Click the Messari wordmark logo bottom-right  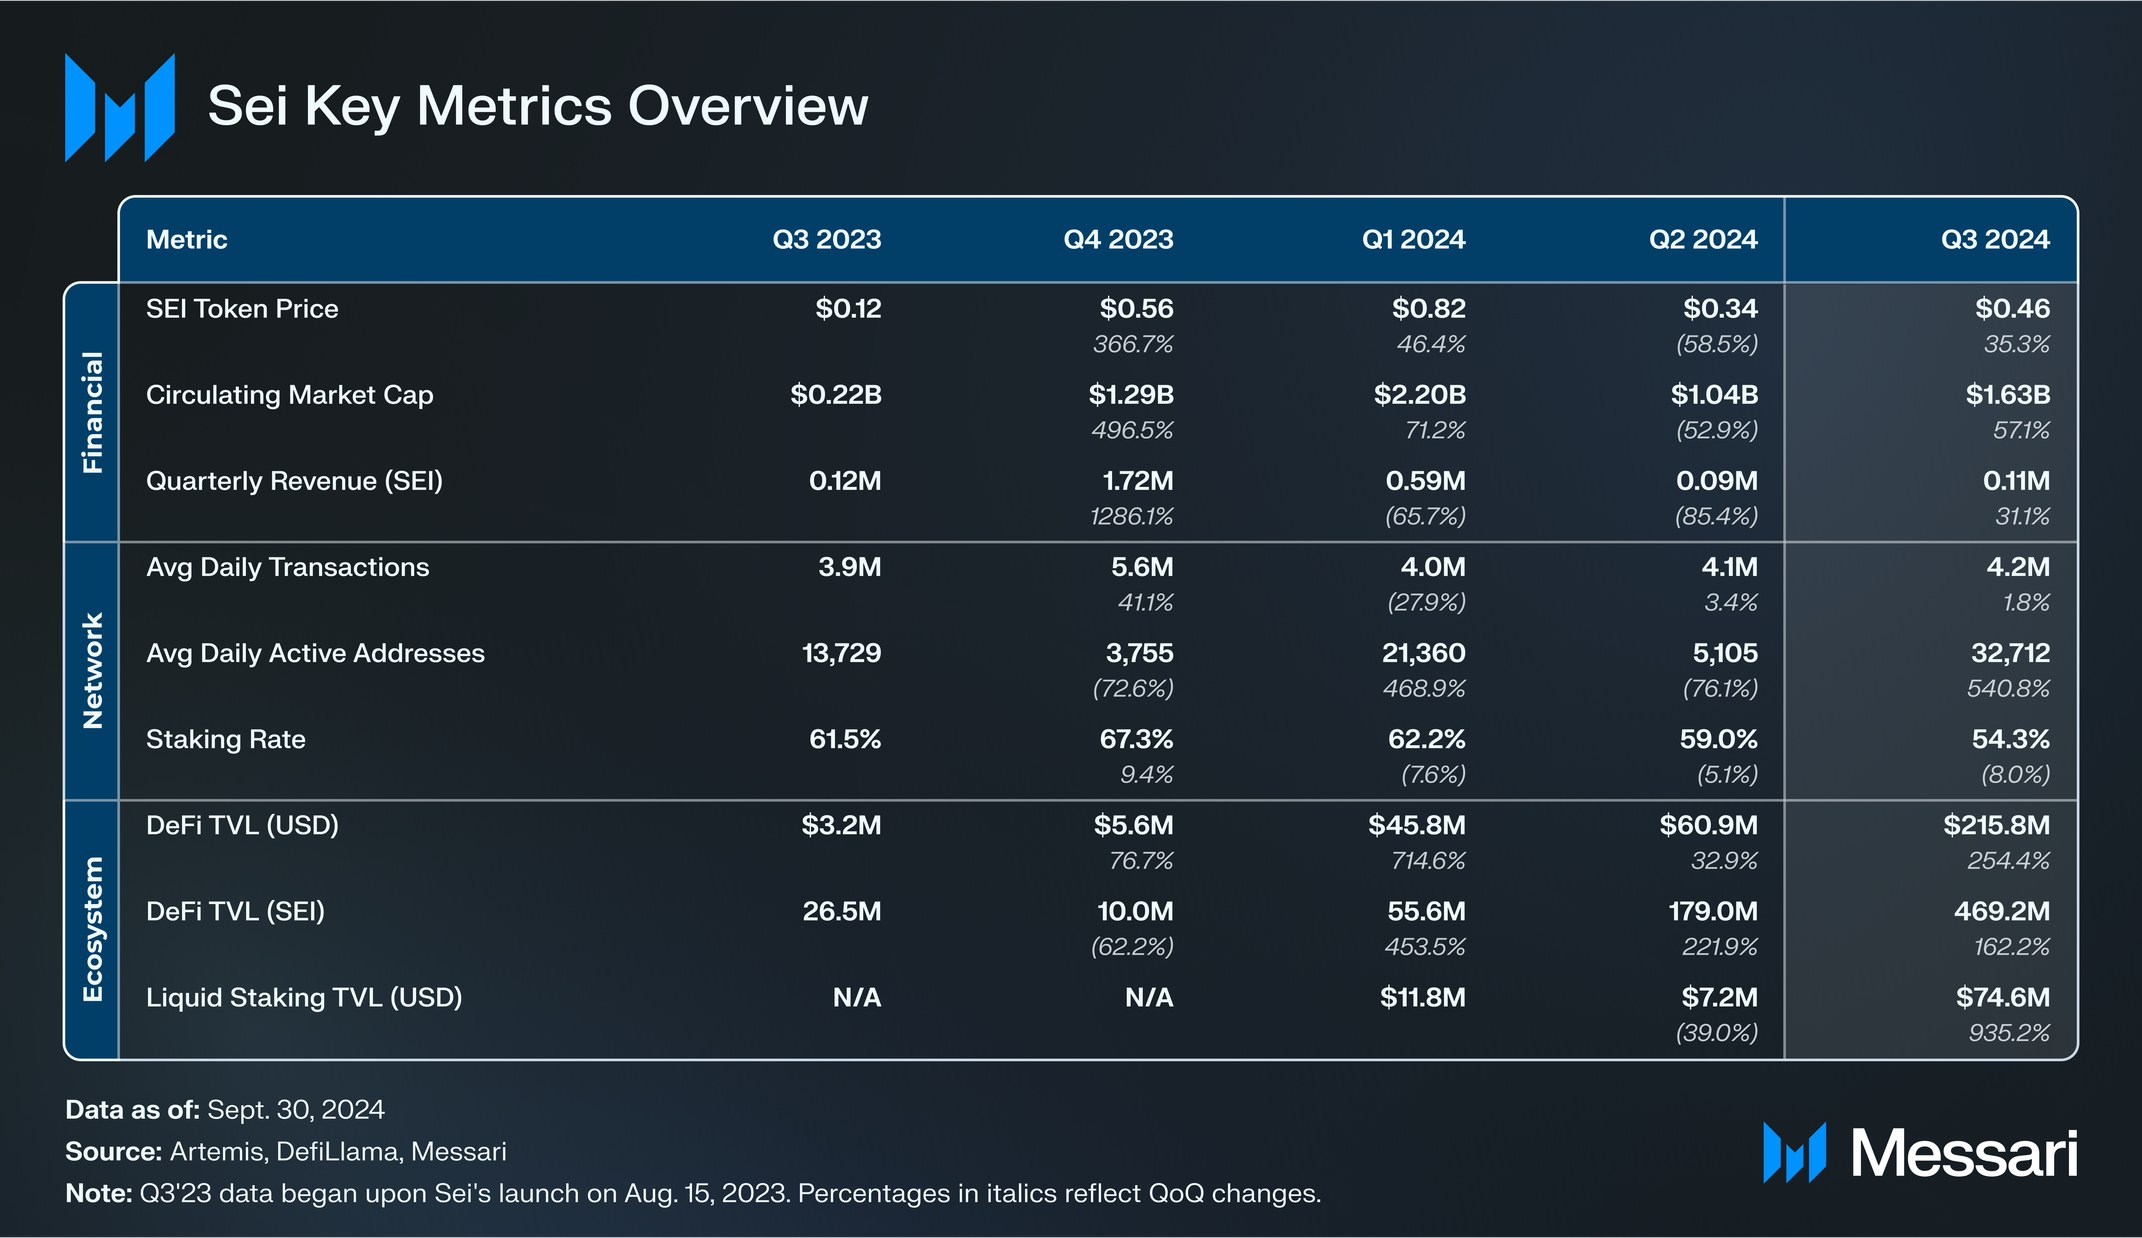click(x=1920, y=1153)
